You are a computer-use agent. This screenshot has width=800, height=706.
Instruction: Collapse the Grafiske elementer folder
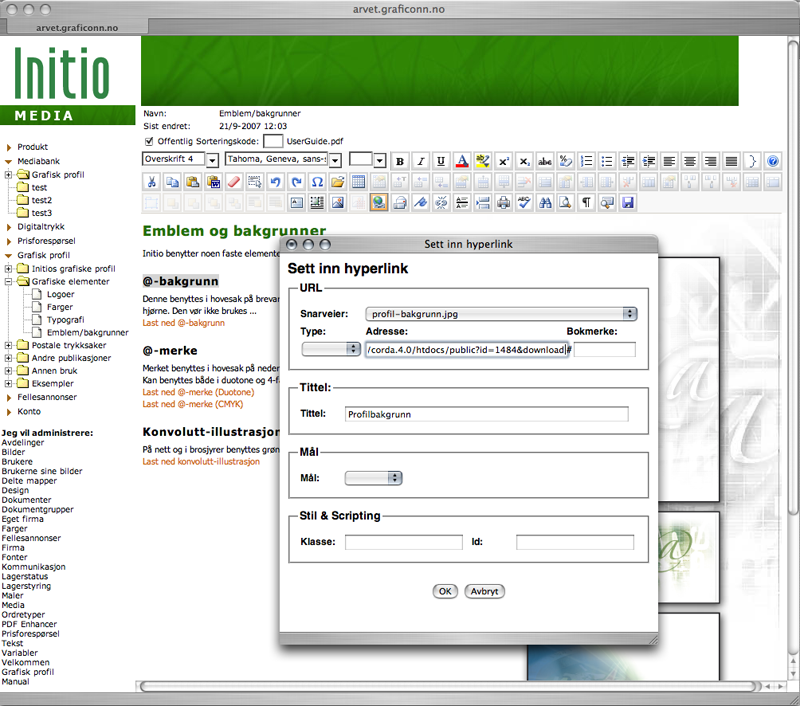[x=9, y=282]
